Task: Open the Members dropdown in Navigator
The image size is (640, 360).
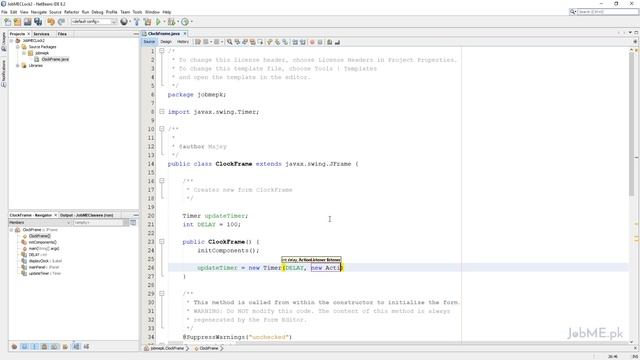Action: point(40,222)
